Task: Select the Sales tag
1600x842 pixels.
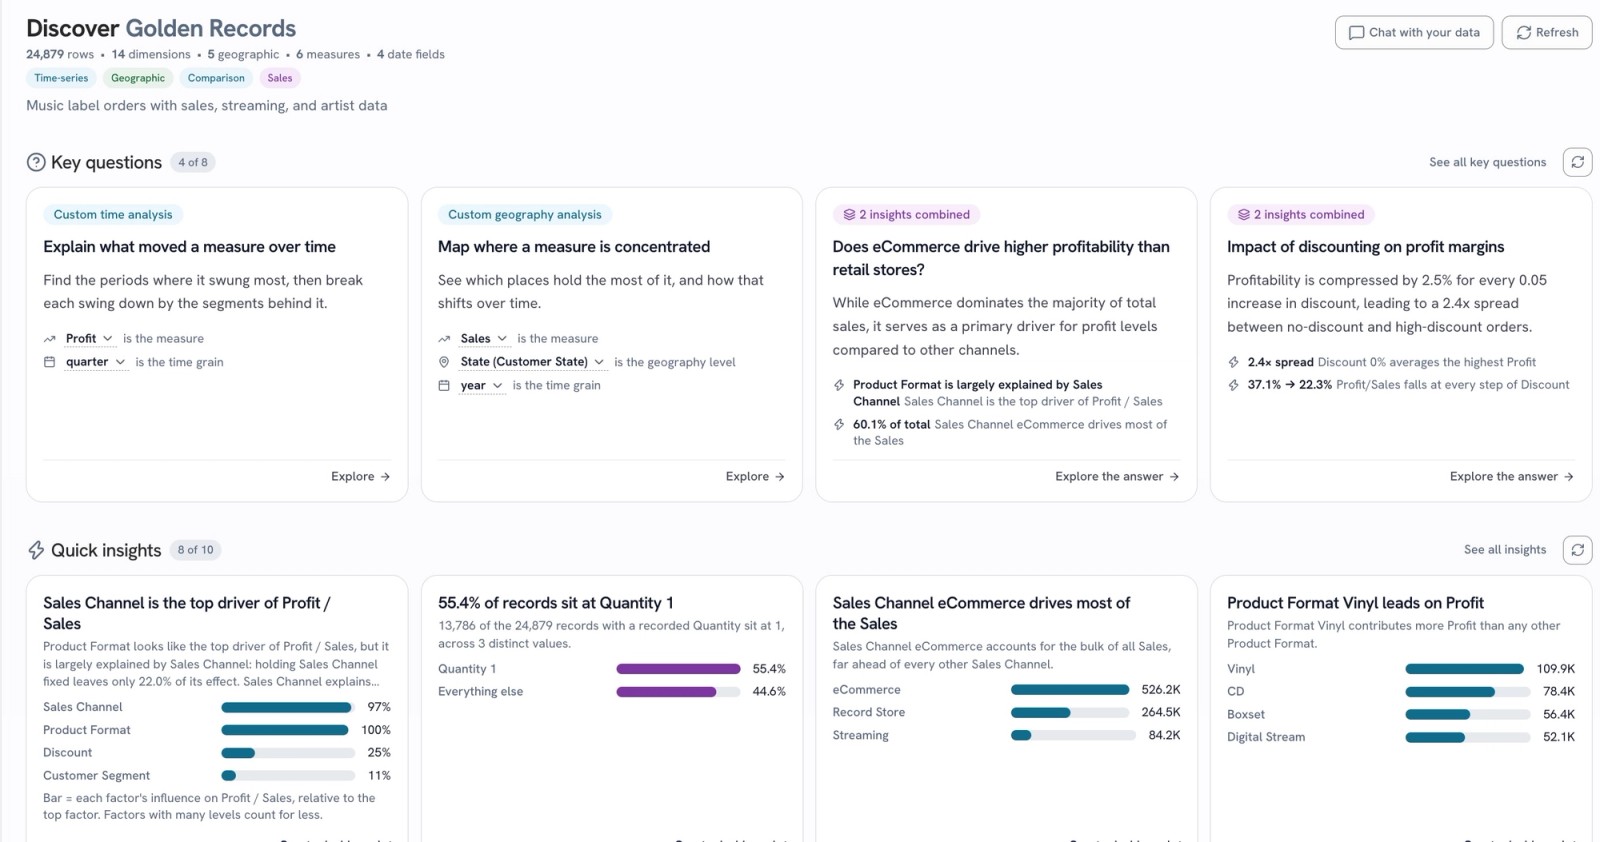Action: 280,78
